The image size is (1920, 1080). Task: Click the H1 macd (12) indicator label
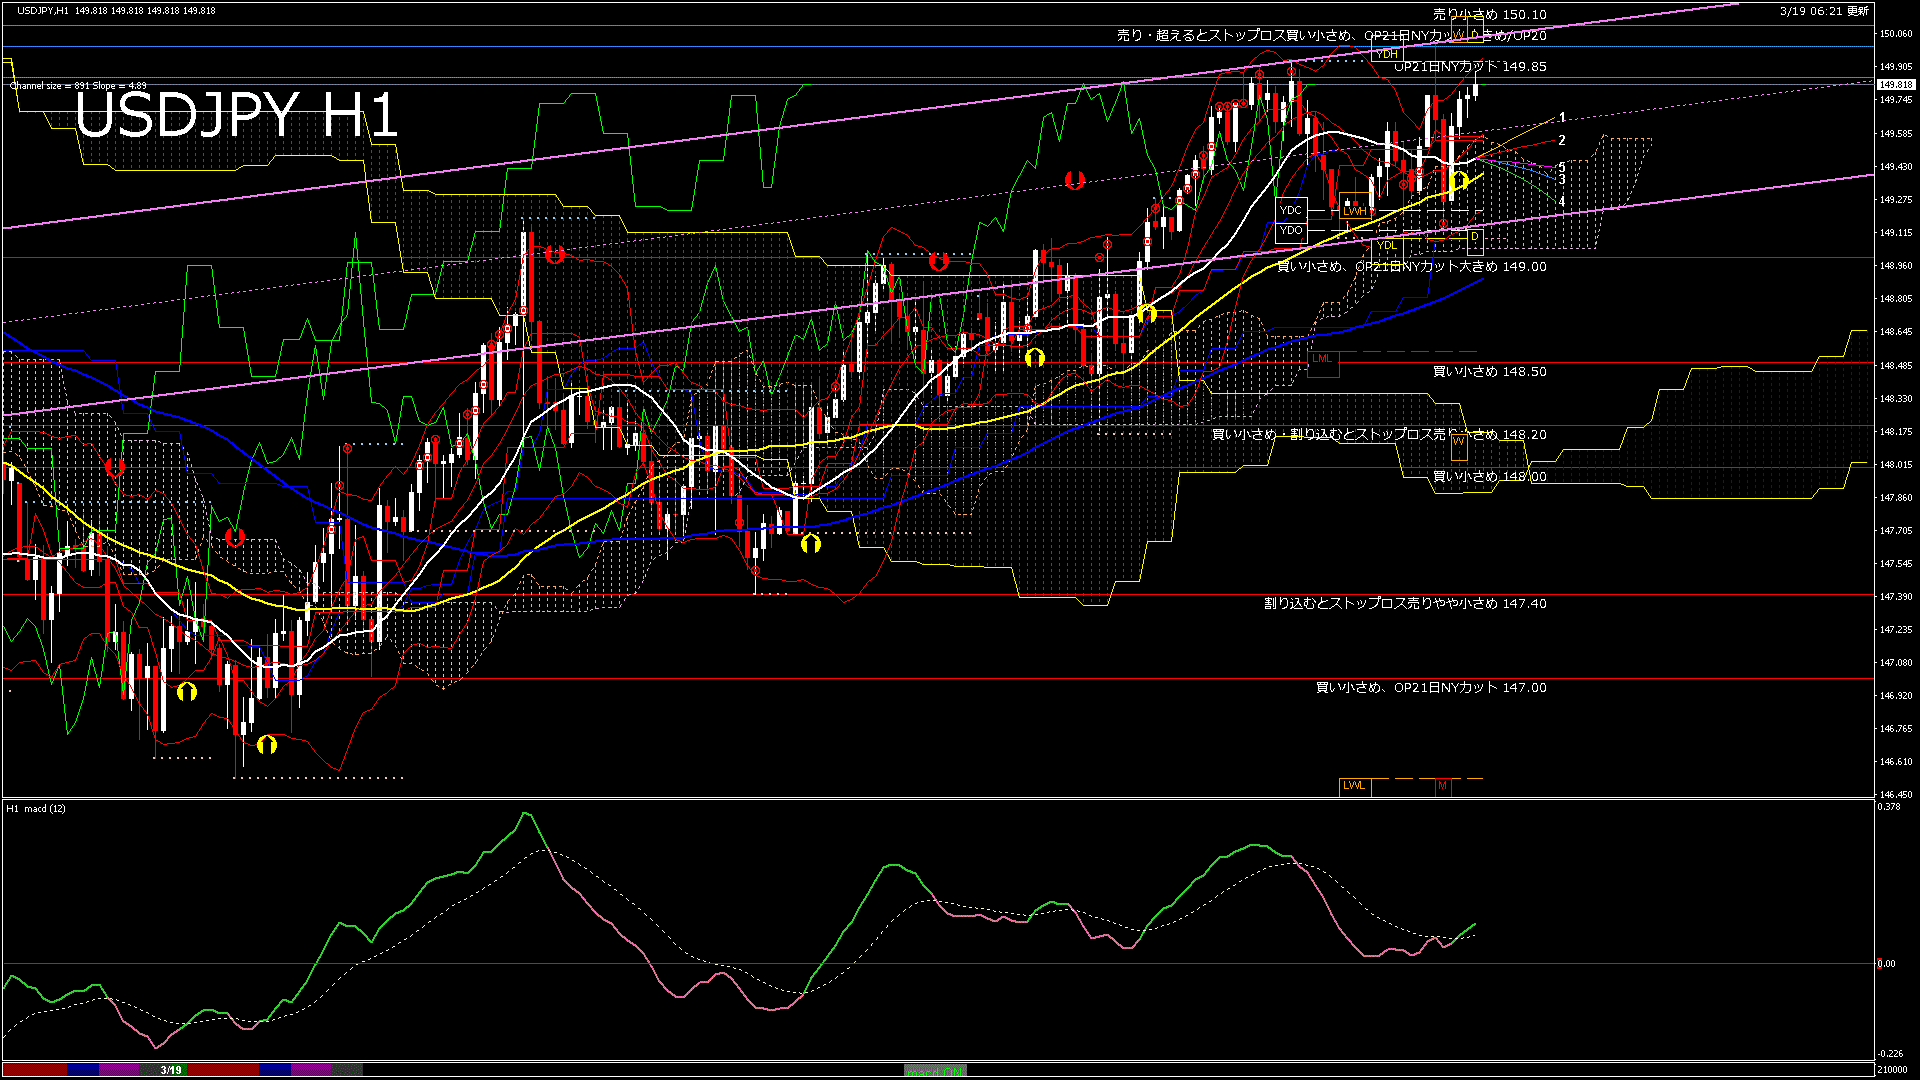[36, 808]
